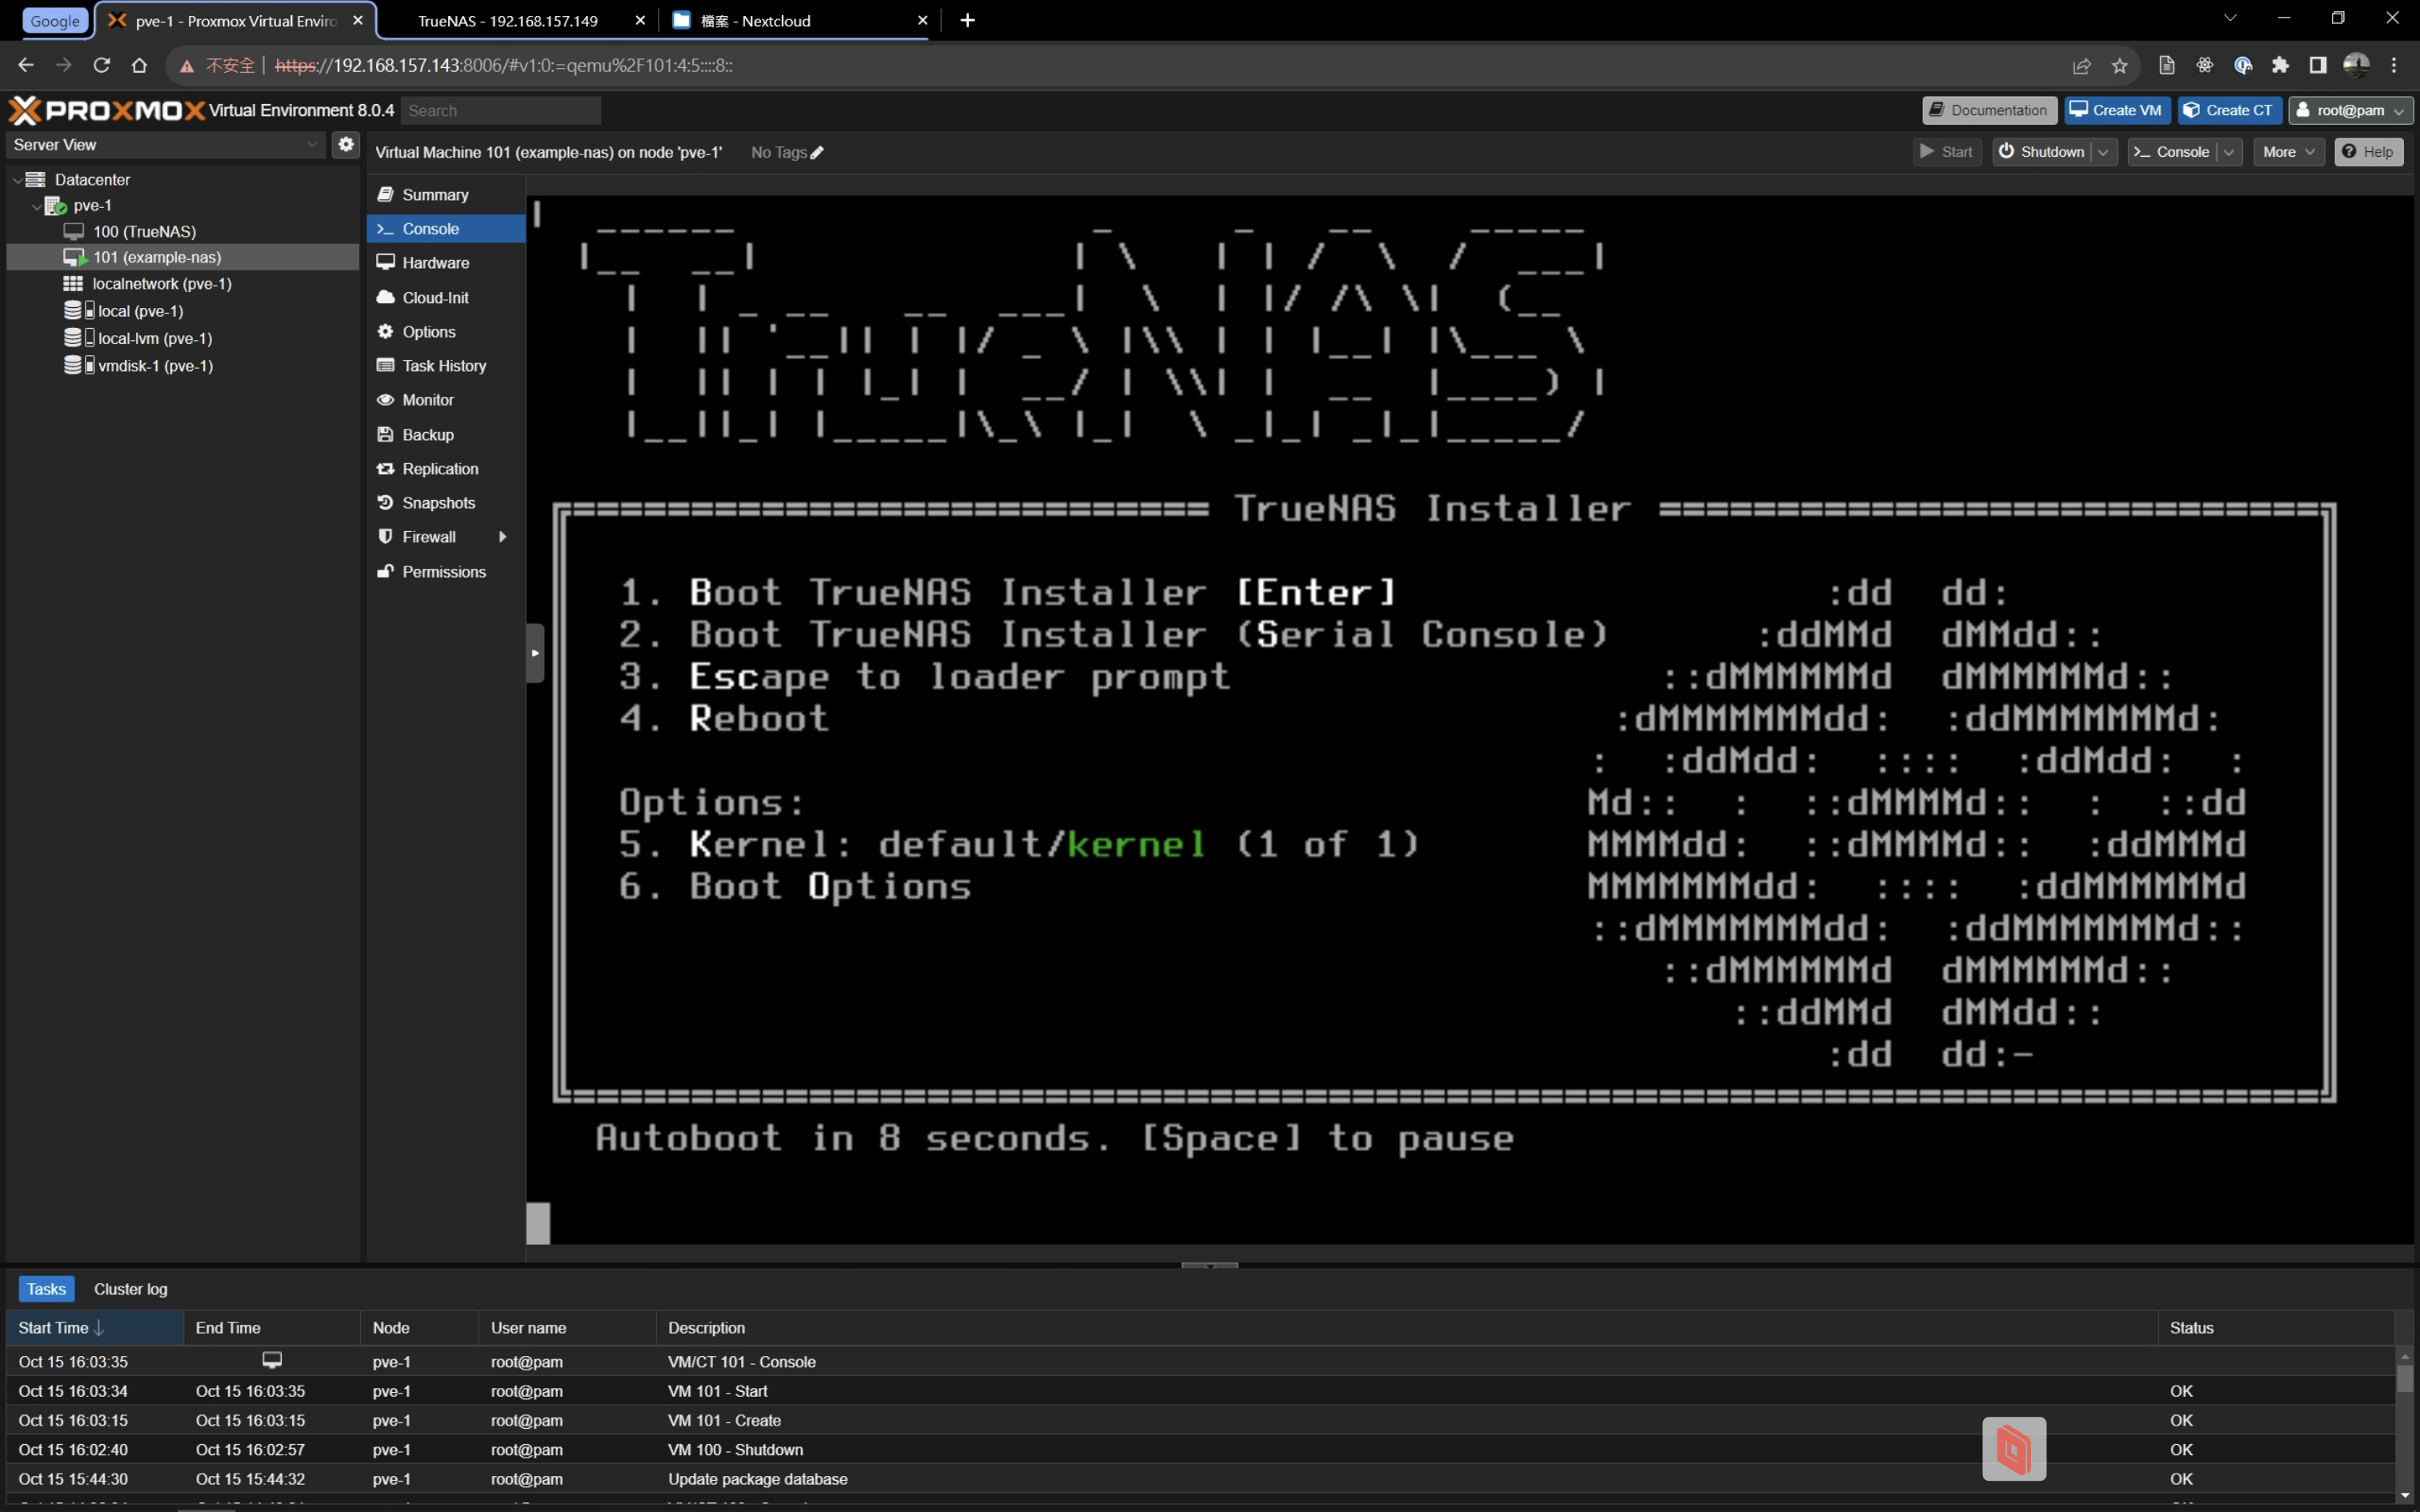Open the Cloud-Init section

point(435,298)
